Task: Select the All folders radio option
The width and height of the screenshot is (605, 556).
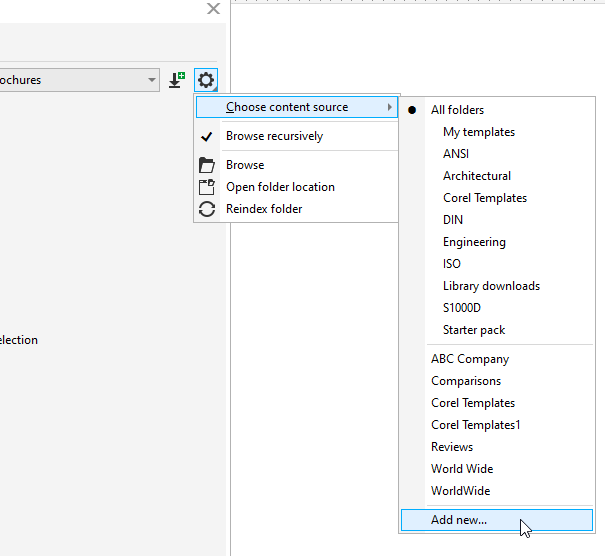Action: pyautogui.click(x=457, y=110)
